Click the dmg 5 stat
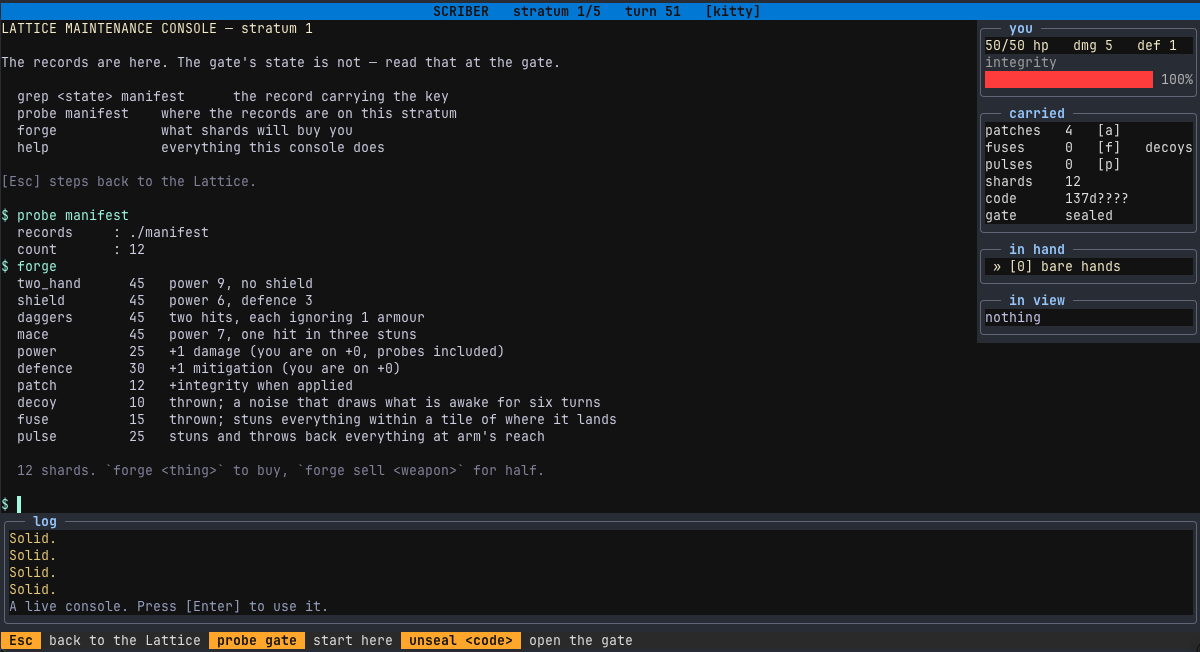The width and height of the screenshot is (1200, 652). tap(1093, 45)
